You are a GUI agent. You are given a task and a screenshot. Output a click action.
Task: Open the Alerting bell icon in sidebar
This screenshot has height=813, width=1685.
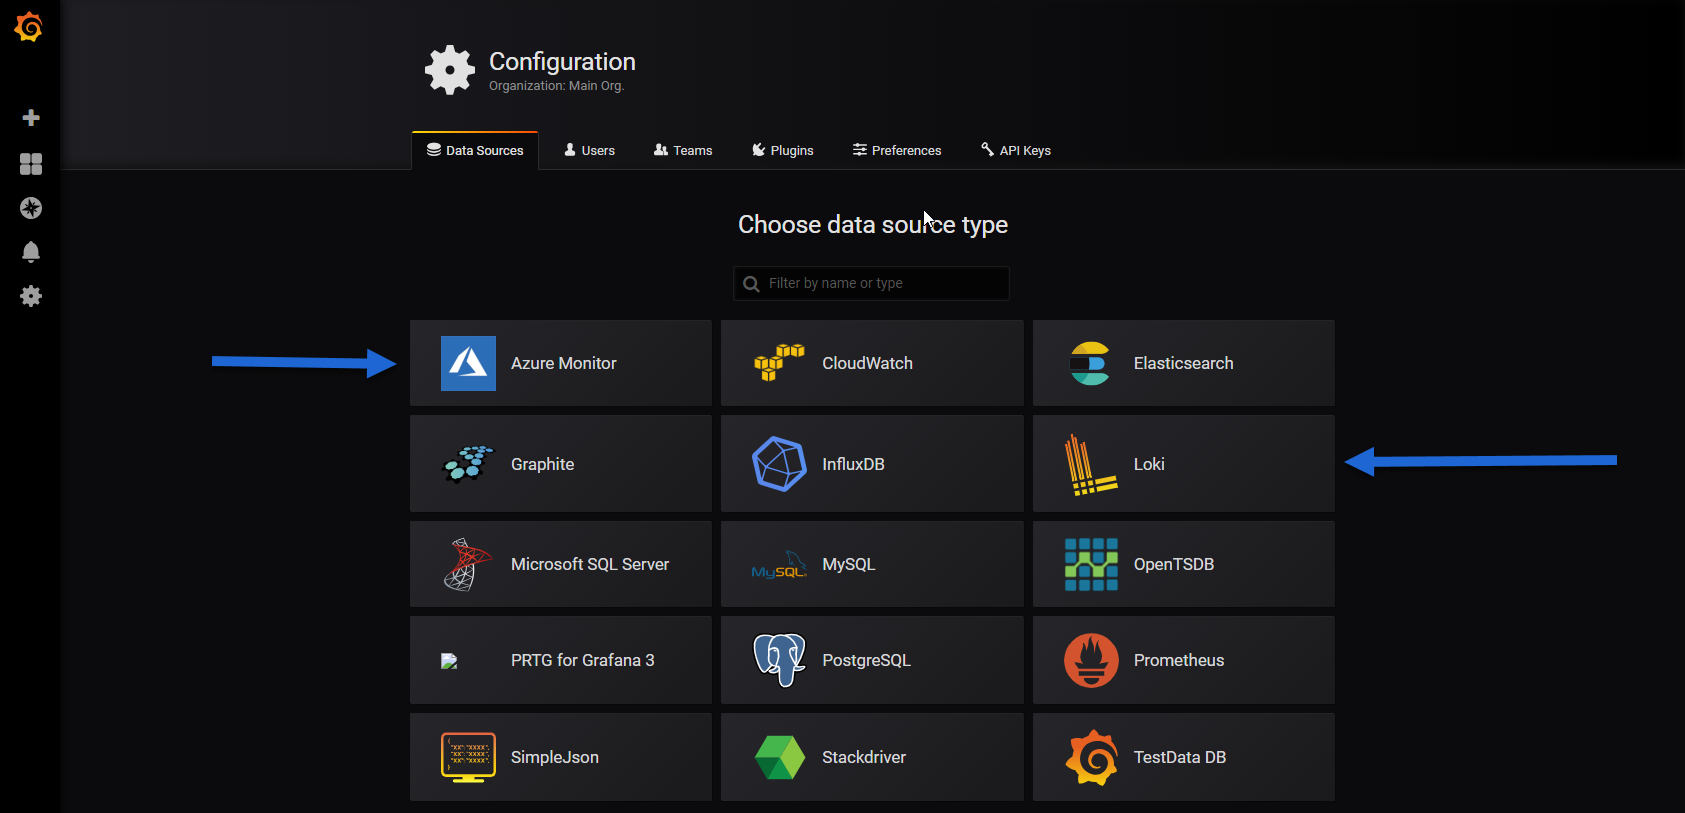coord(31,252)
